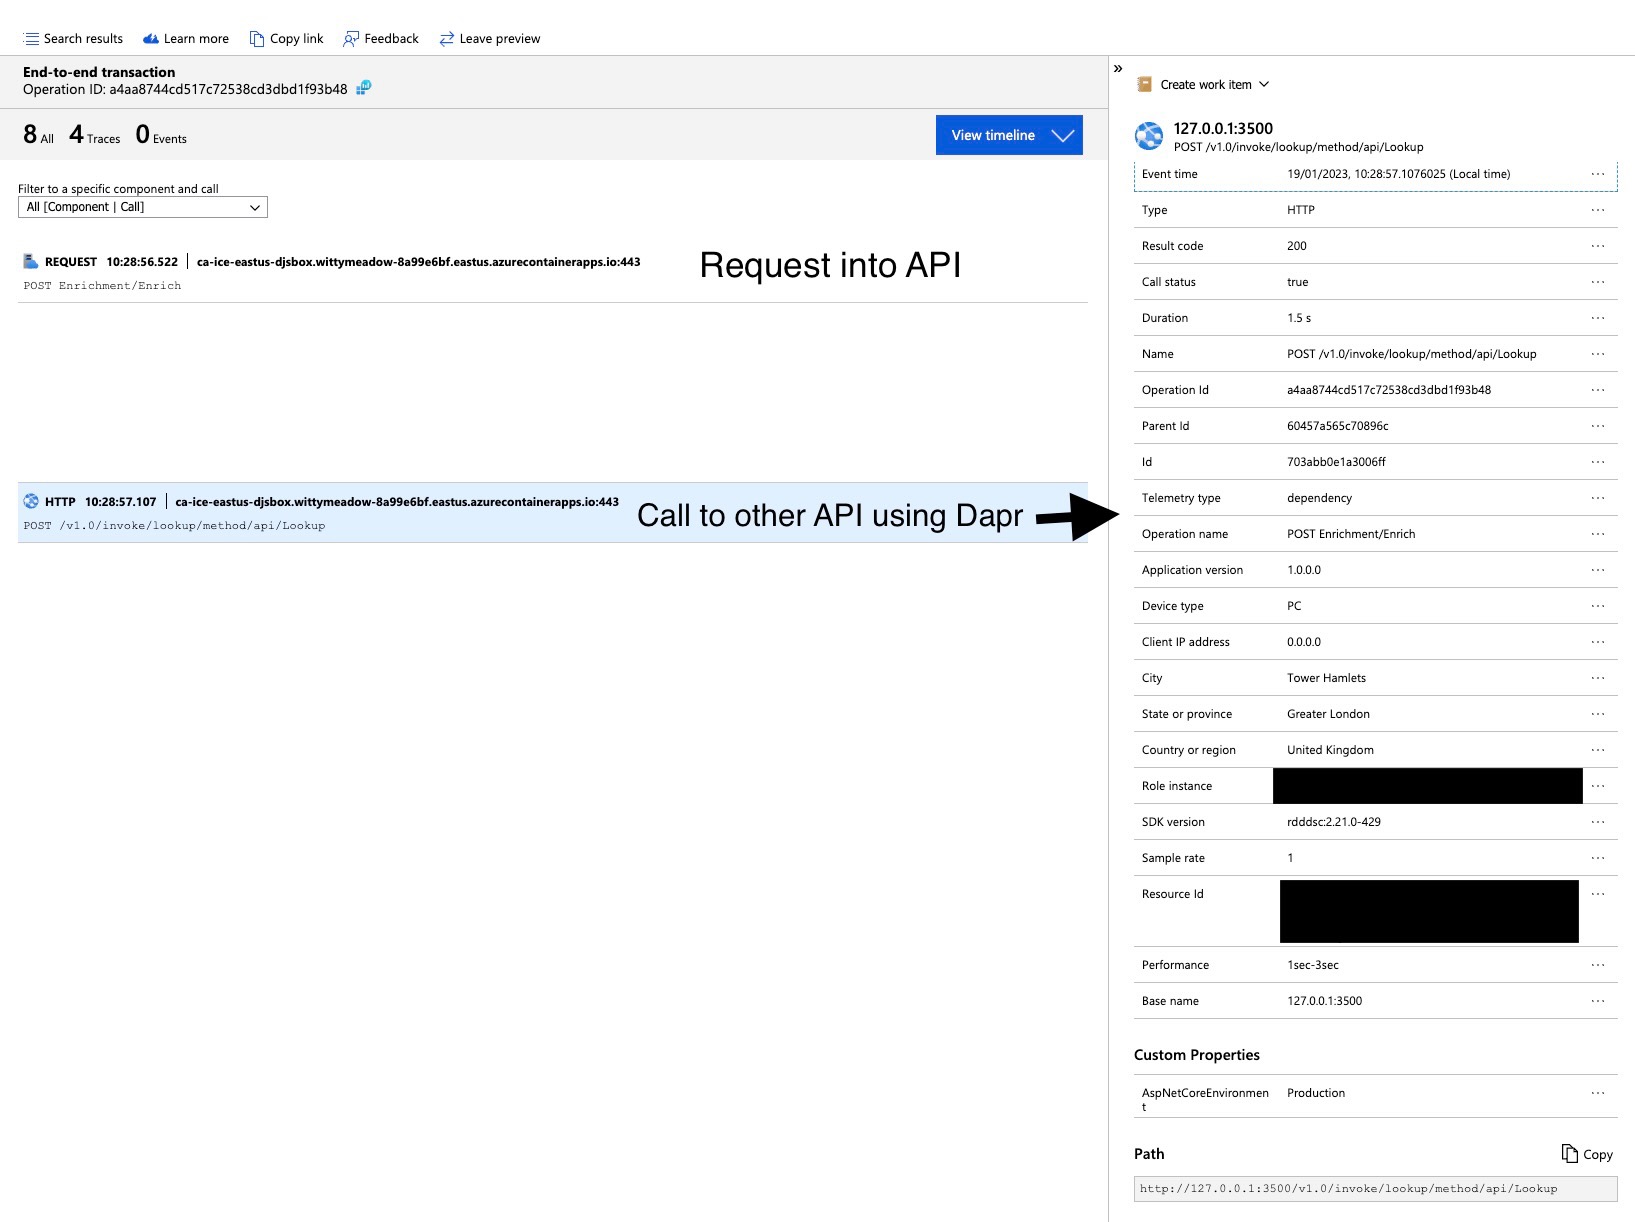Screen dimensions: 1635x1222
Task: Click the REQUEST telemetry document icon
Action: (29, 261)
